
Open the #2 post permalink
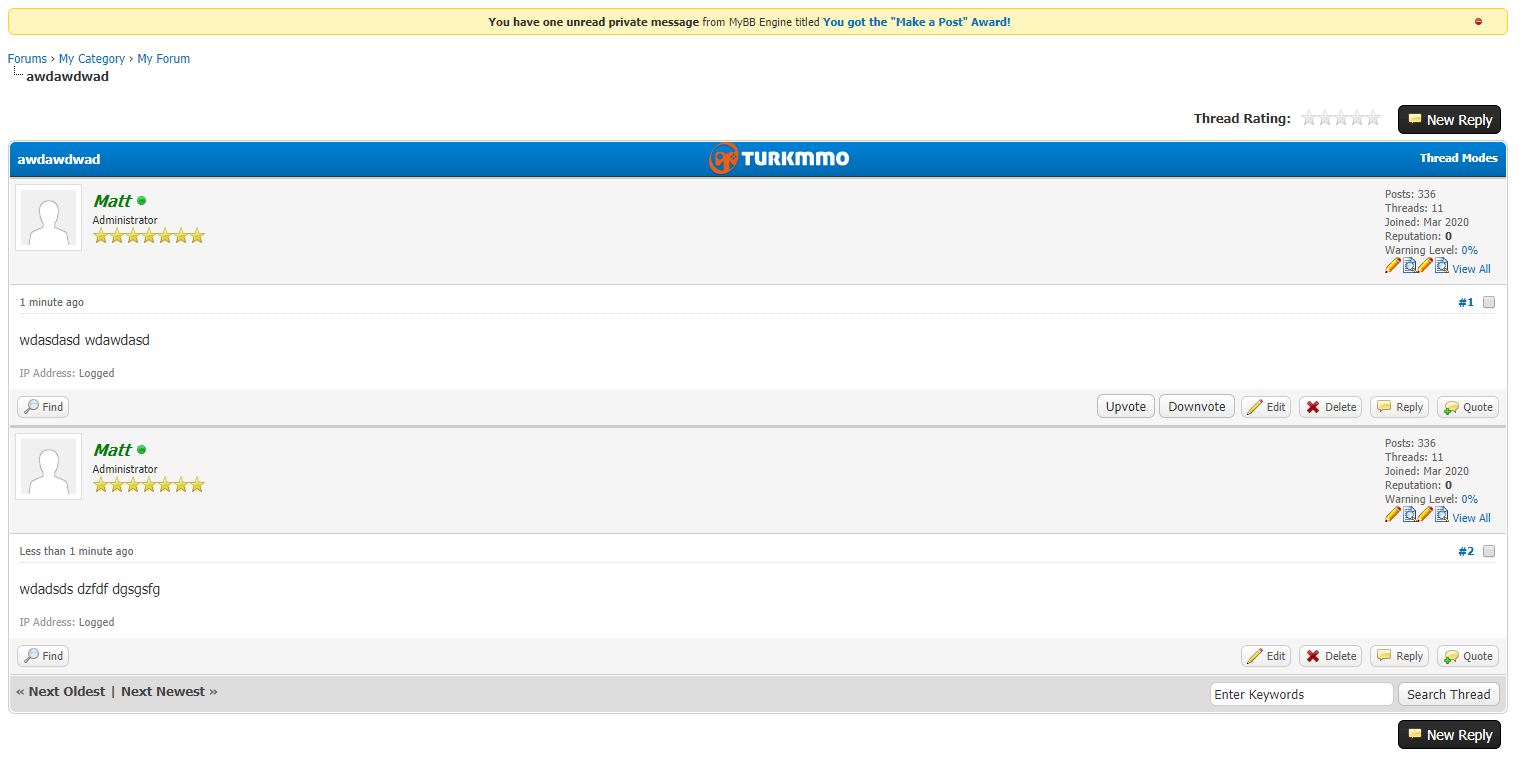click(1466, 551)
